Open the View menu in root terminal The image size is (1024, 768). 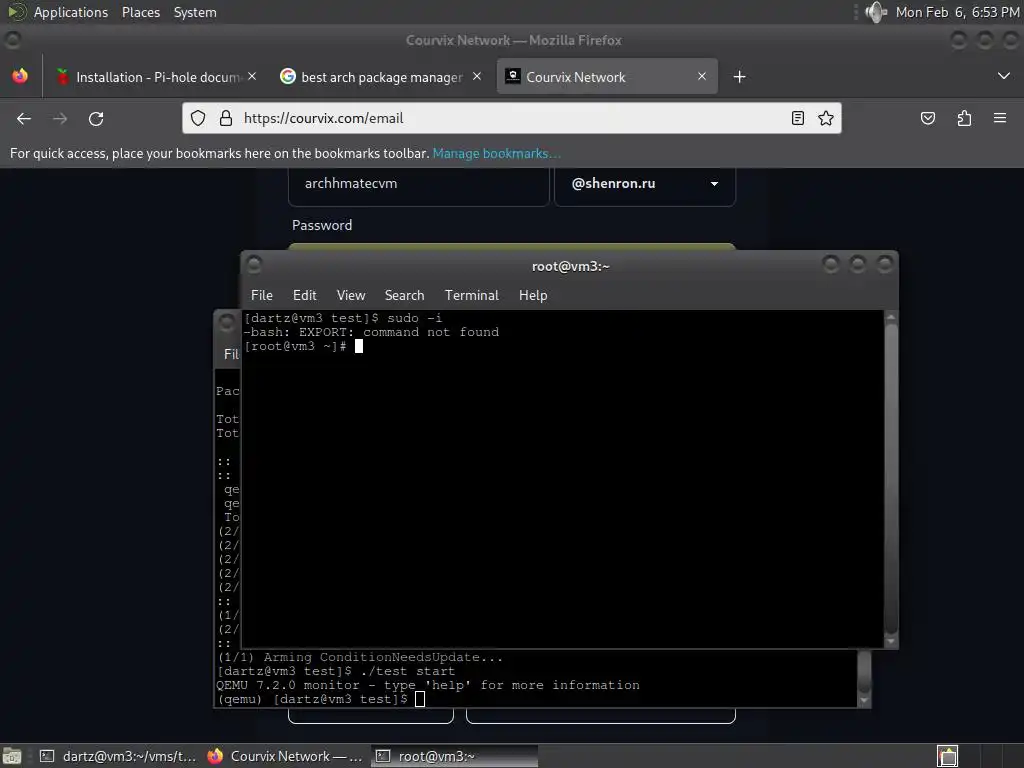tap(351, 295)
